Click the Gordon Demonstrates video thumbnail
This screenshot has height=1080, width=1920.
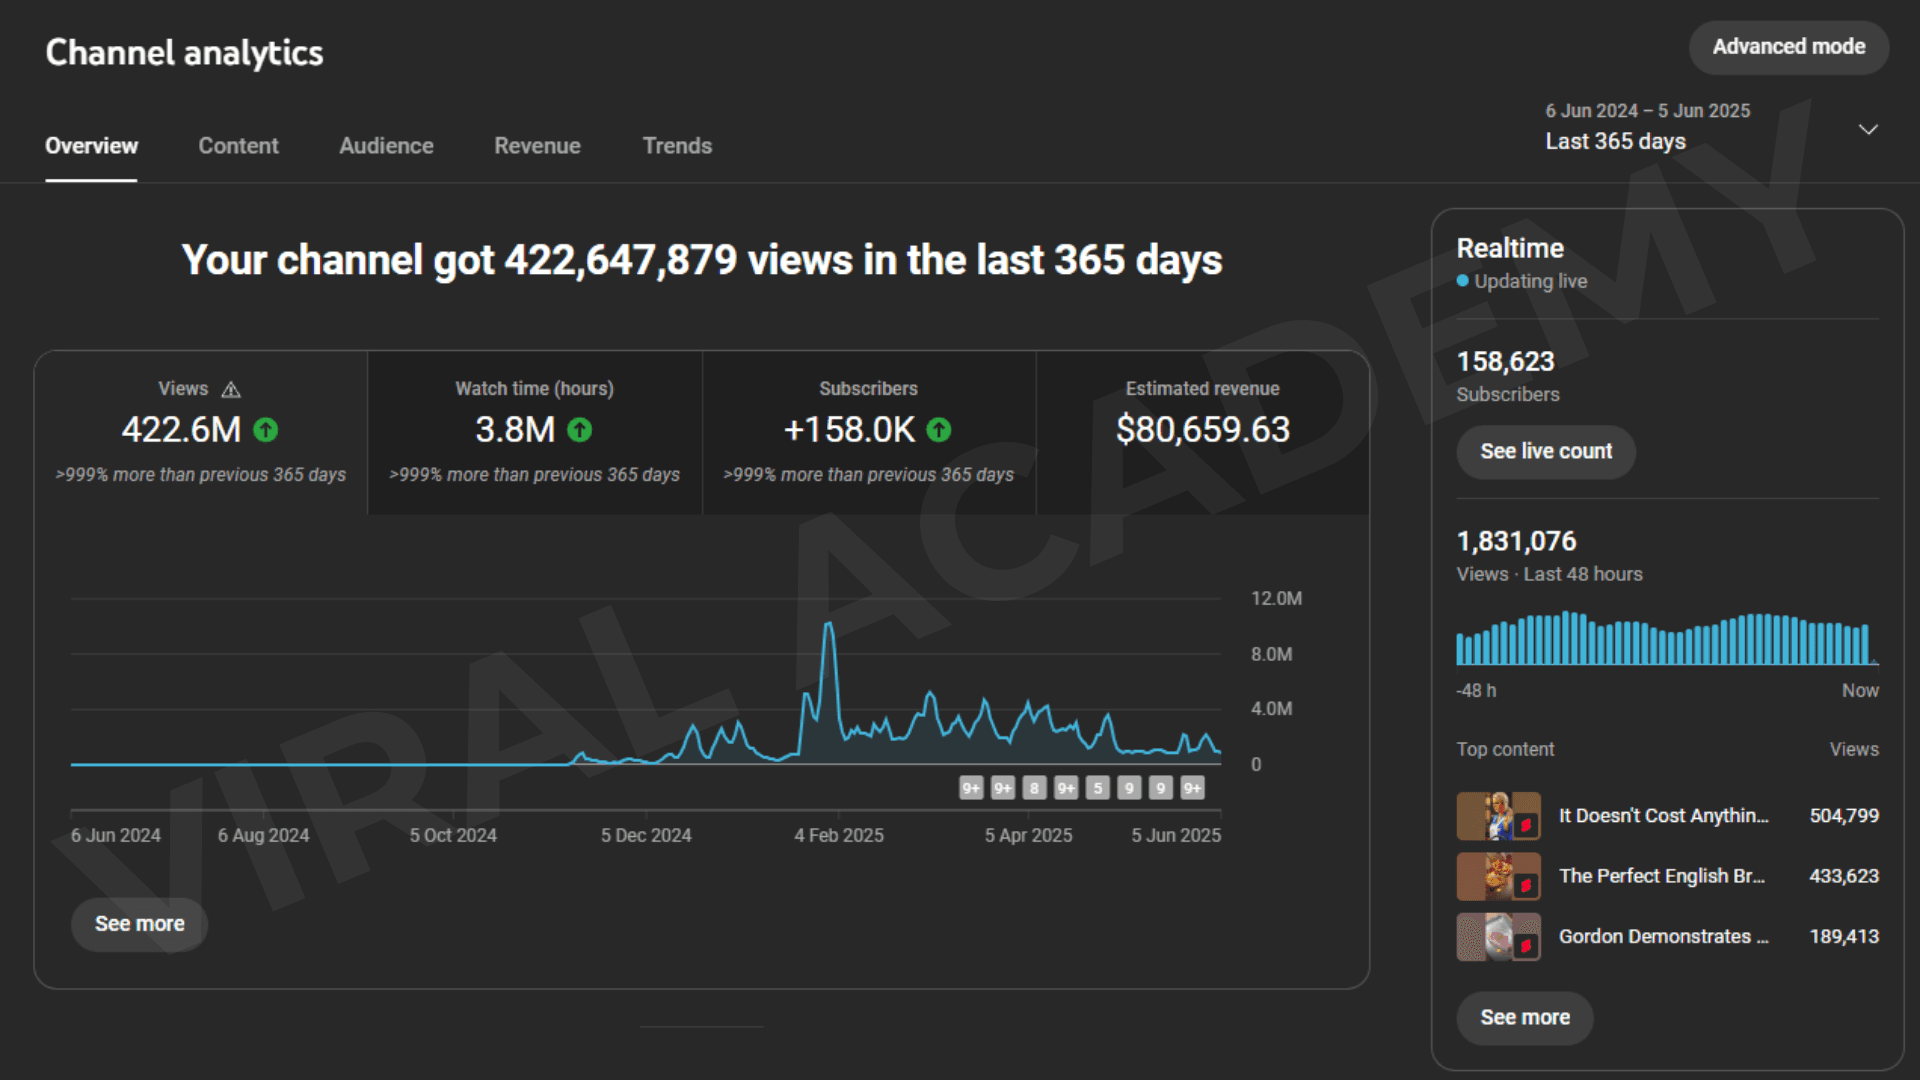pos(1498,937)
